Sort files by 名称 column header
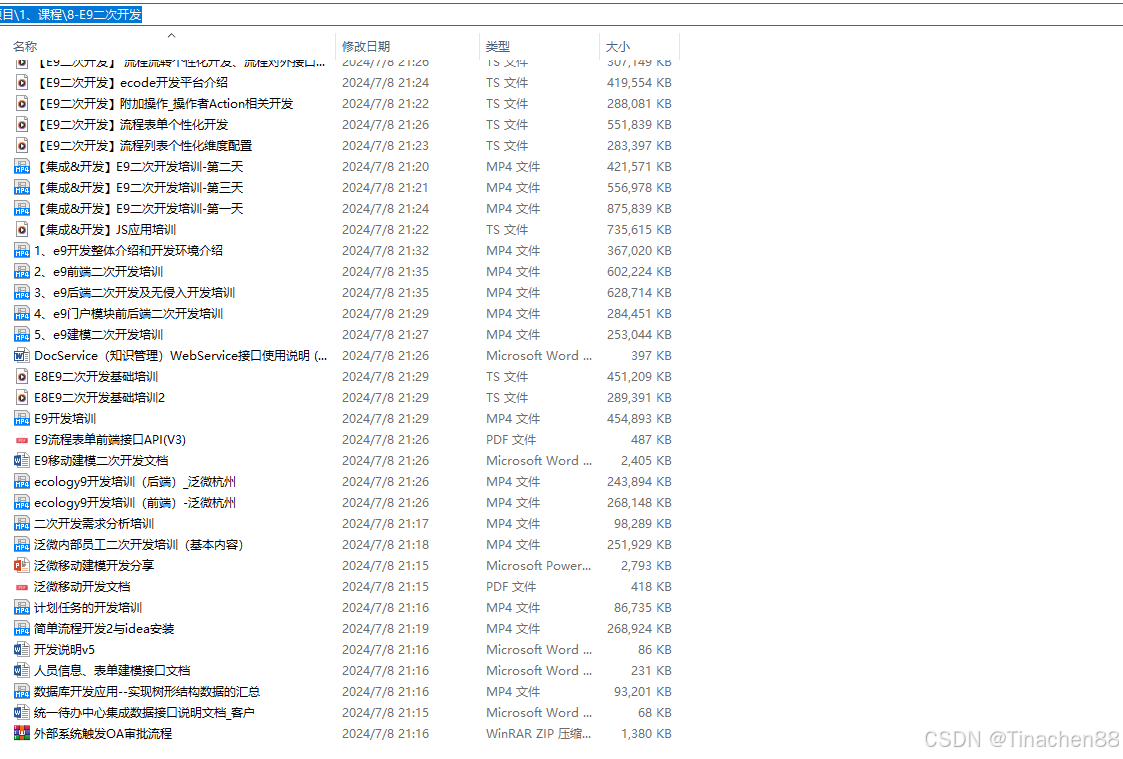Screen dimensions: 1123x759 click(26, 47)
